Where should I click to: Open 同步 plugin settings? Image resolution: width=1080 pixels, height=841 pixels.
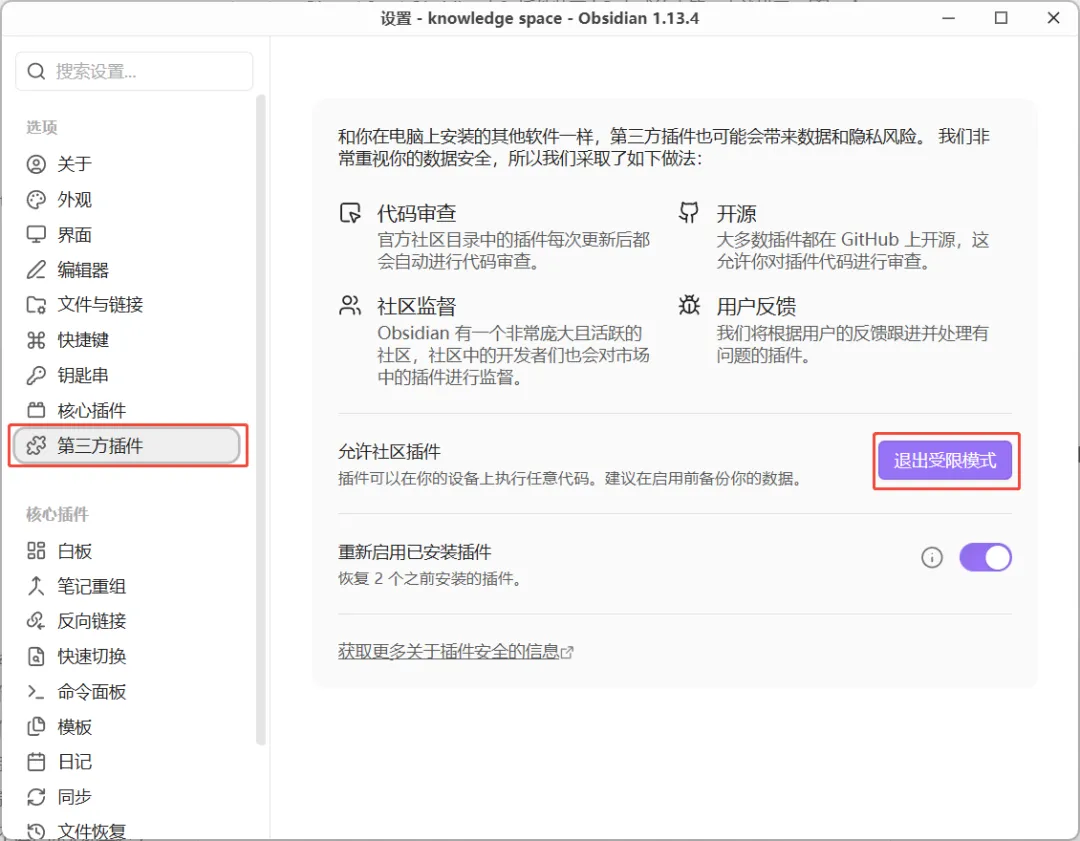click(x=127, y=797)
